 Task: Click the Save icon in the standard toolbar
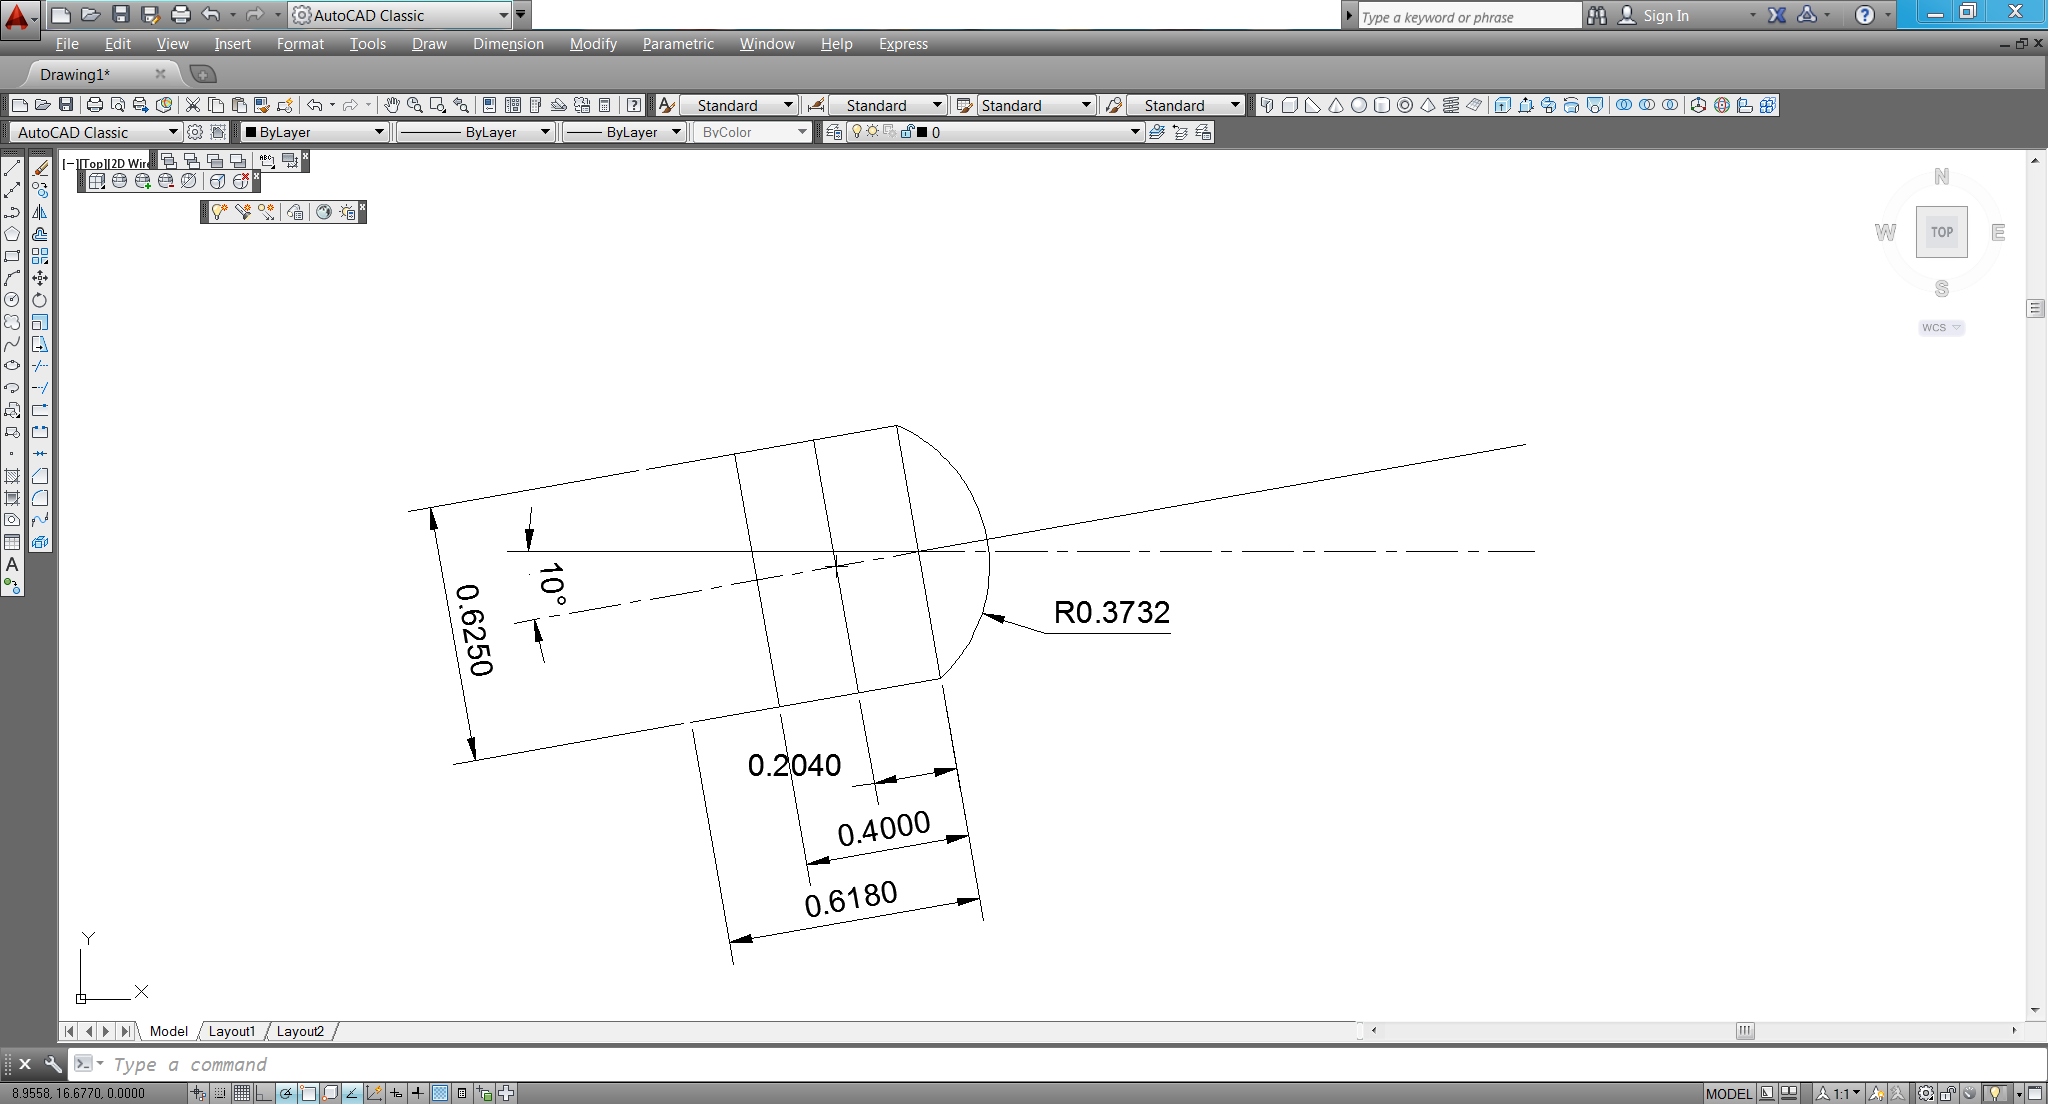(x=66, y=105)
